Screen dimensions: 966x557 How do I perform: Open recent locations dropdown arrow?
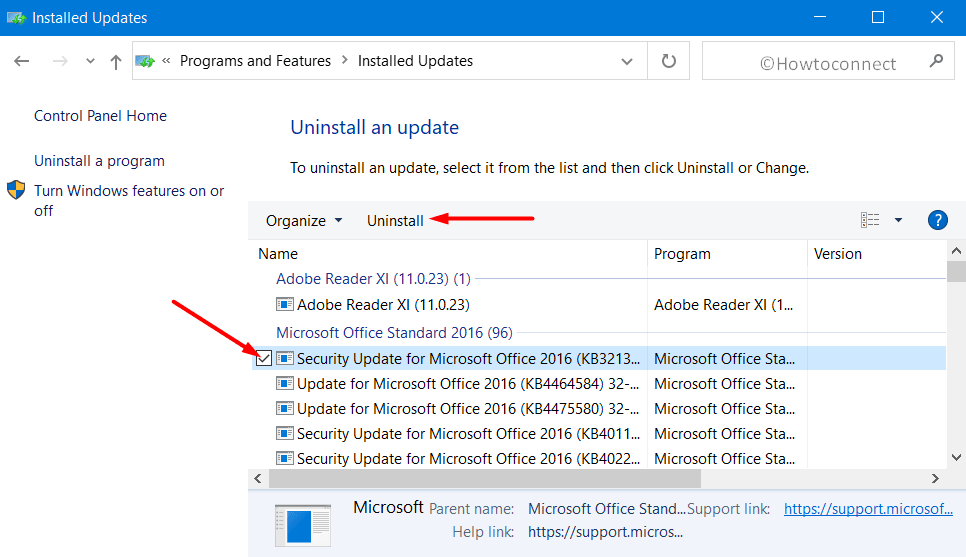(x=91, y=61)
